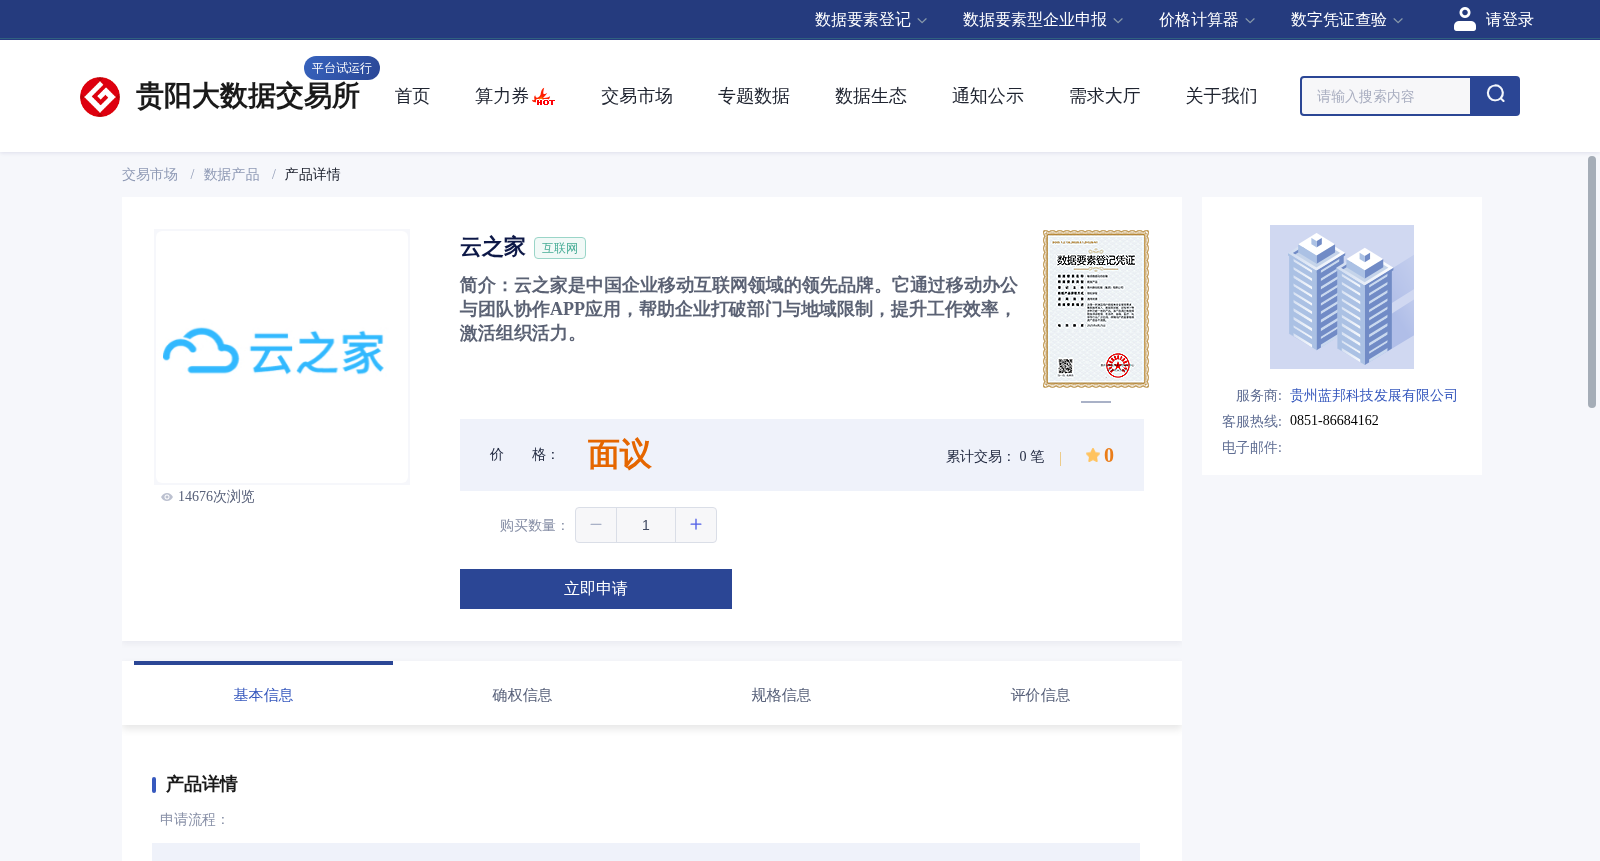Click the 贵阳大数据交易所 site title
This screenshot has height=861, width=1600.
[247, 96]
